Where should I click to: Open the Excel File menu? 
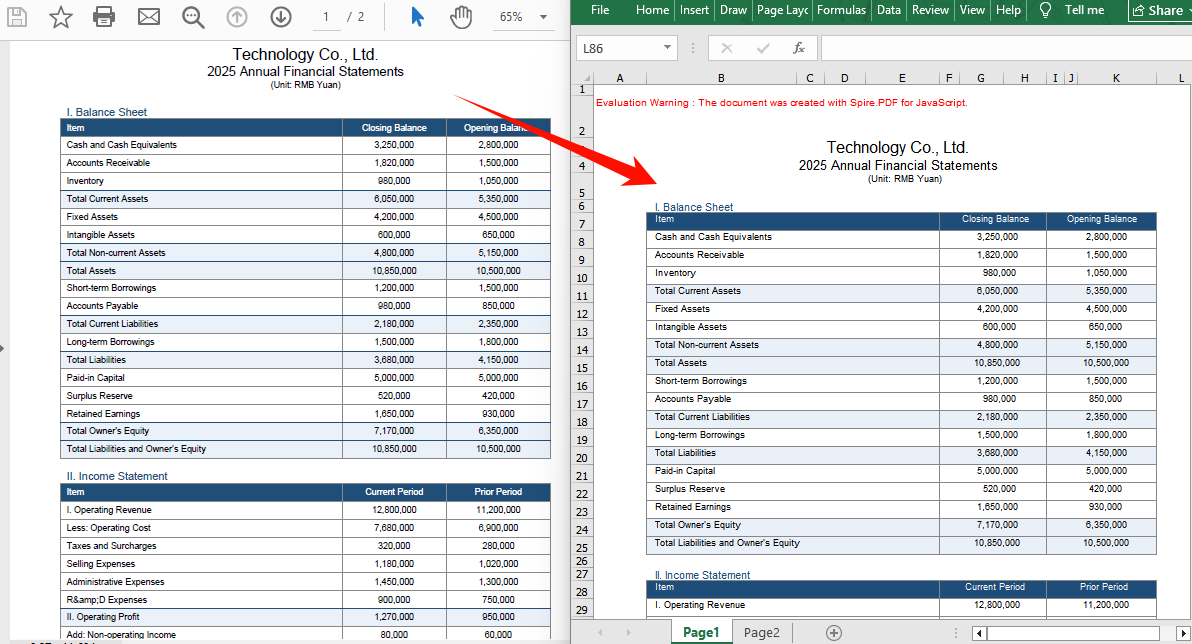tap(600, 10)
